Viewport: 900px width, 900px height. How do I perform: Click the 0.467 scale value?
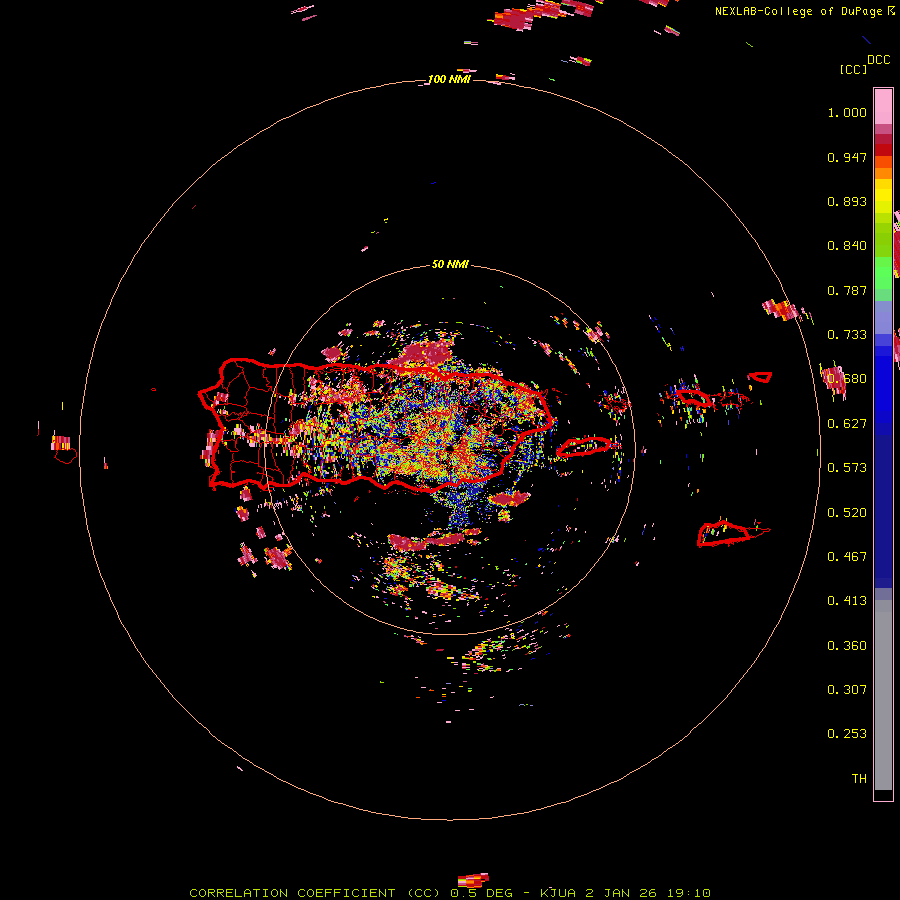click(x=847, y=557)
